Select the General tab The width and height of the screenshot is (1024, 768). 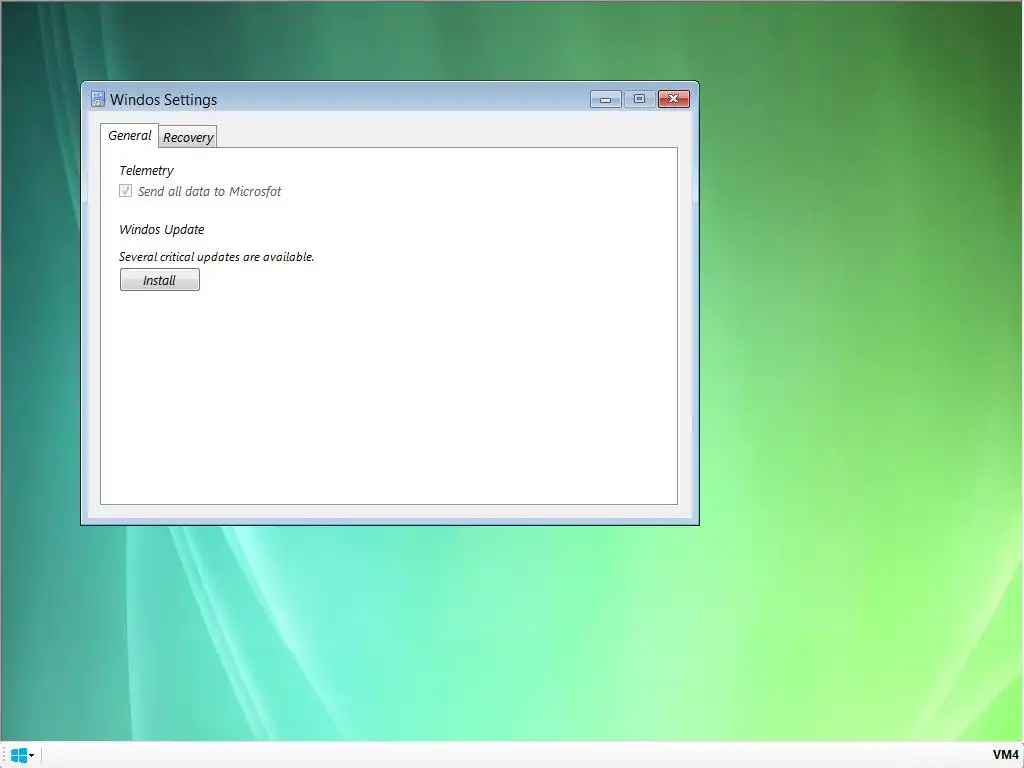tap(129, 135)
